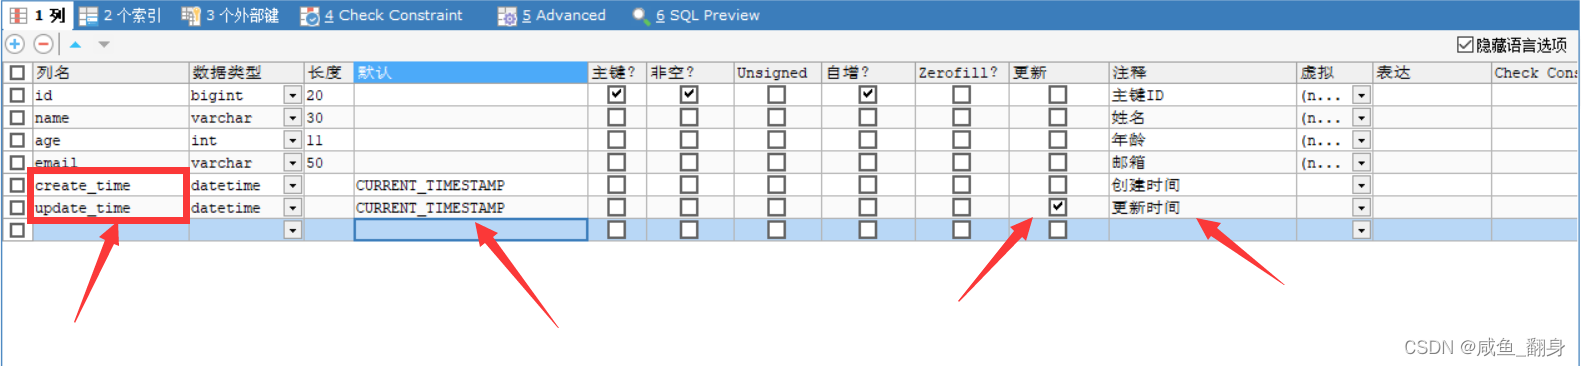Viewport: 1581px width, 366px height.
Task: Select the update_time row checkbox
Action: tap(17, 208)
